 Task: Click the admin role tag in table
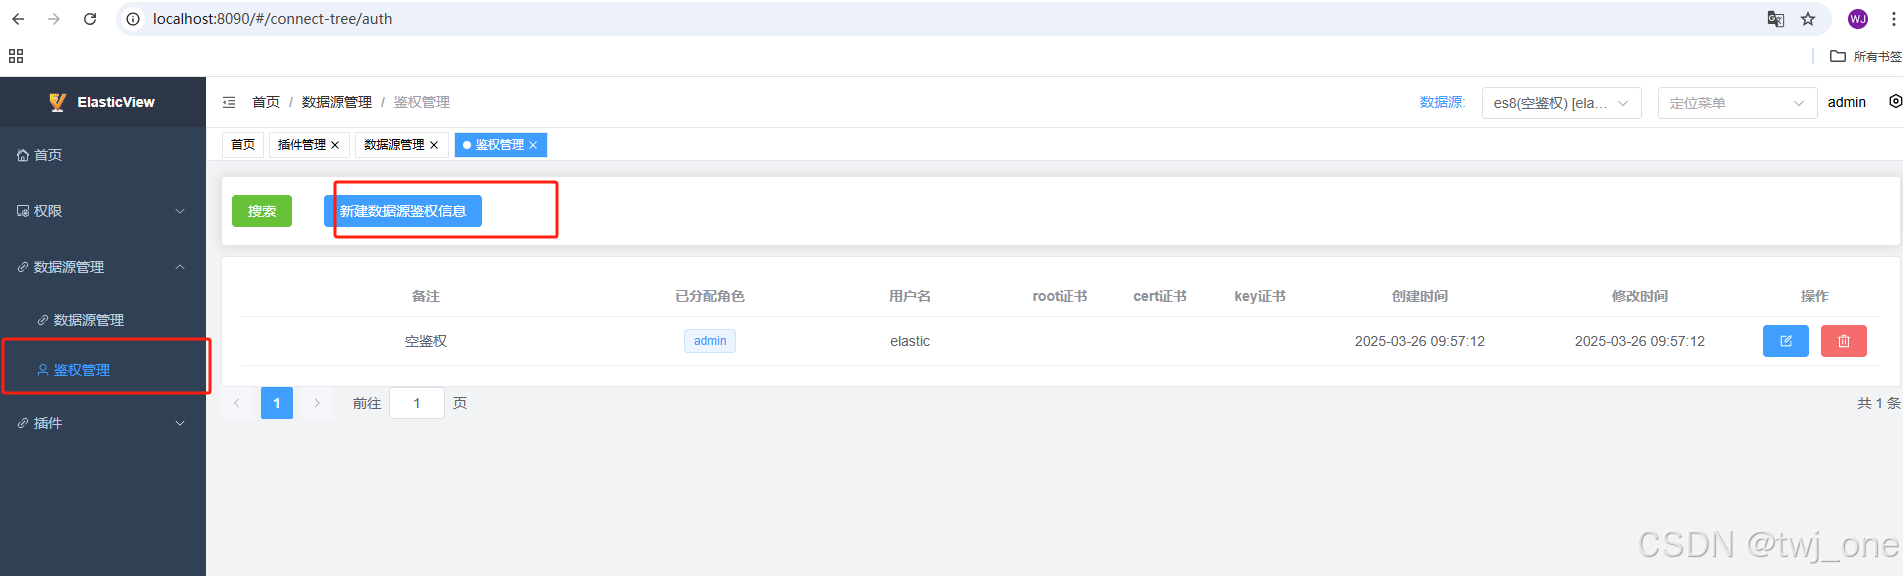coord(710,341)
